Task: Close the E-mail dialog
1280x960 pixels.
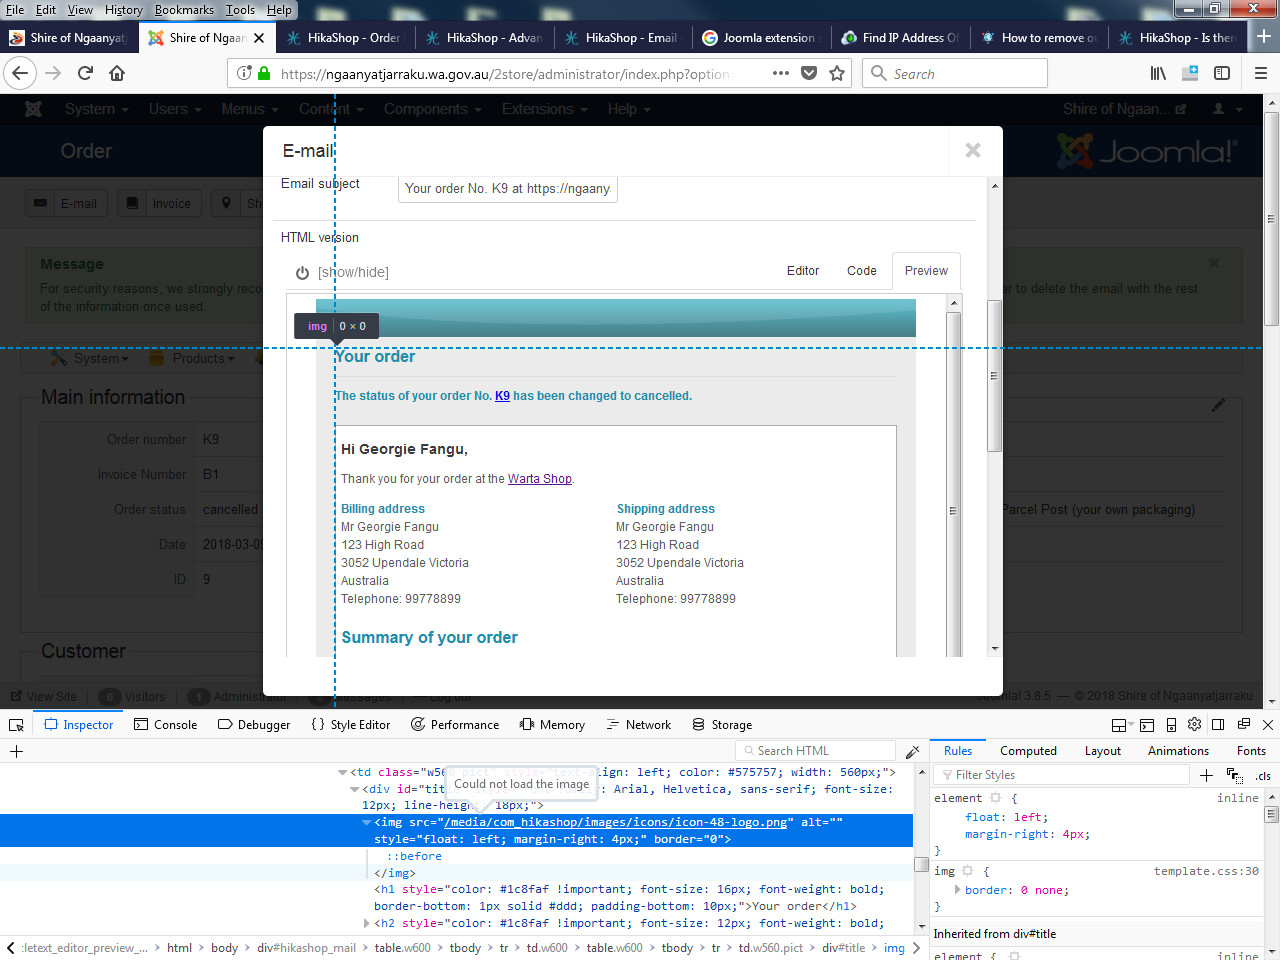Action: [973, 150]
